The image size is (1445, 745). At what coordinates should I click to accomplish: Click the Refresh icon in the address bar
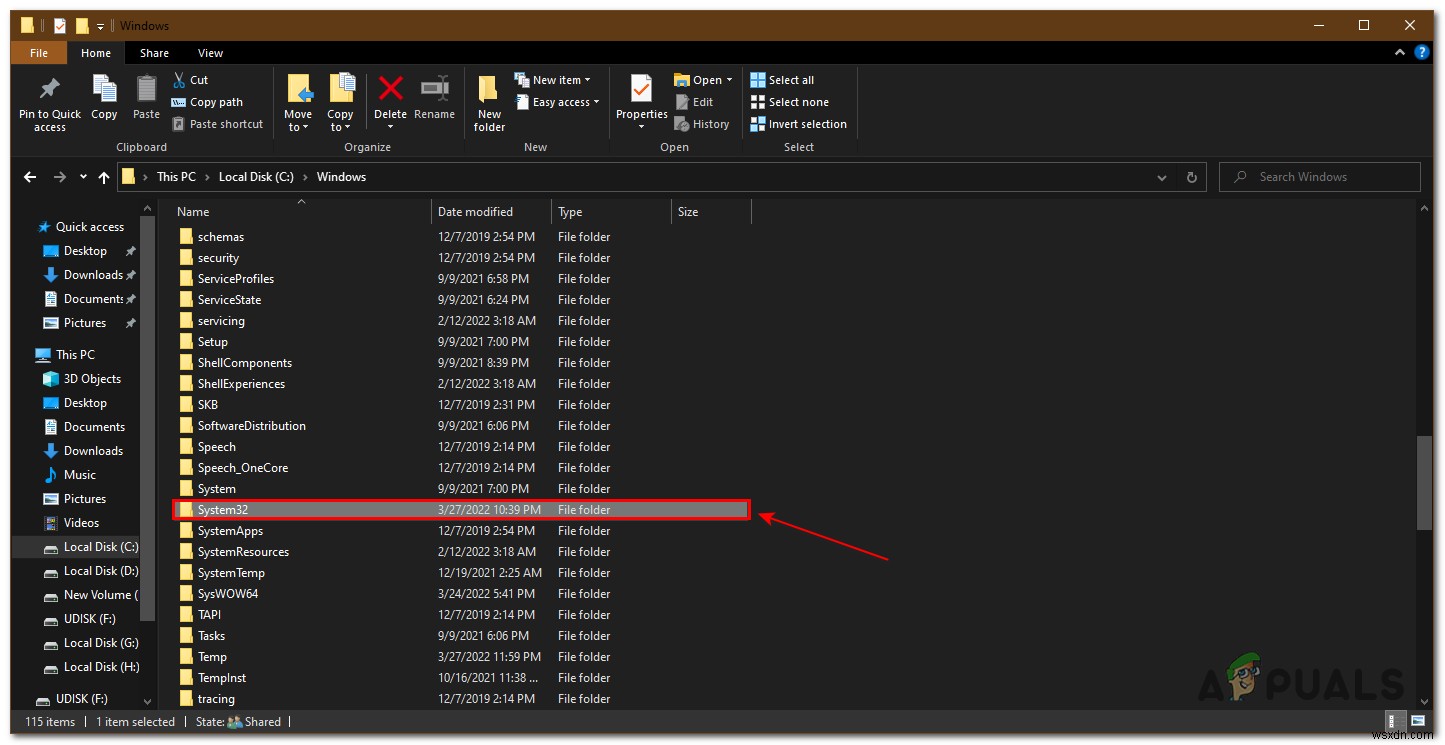(x=1190, y=176)
